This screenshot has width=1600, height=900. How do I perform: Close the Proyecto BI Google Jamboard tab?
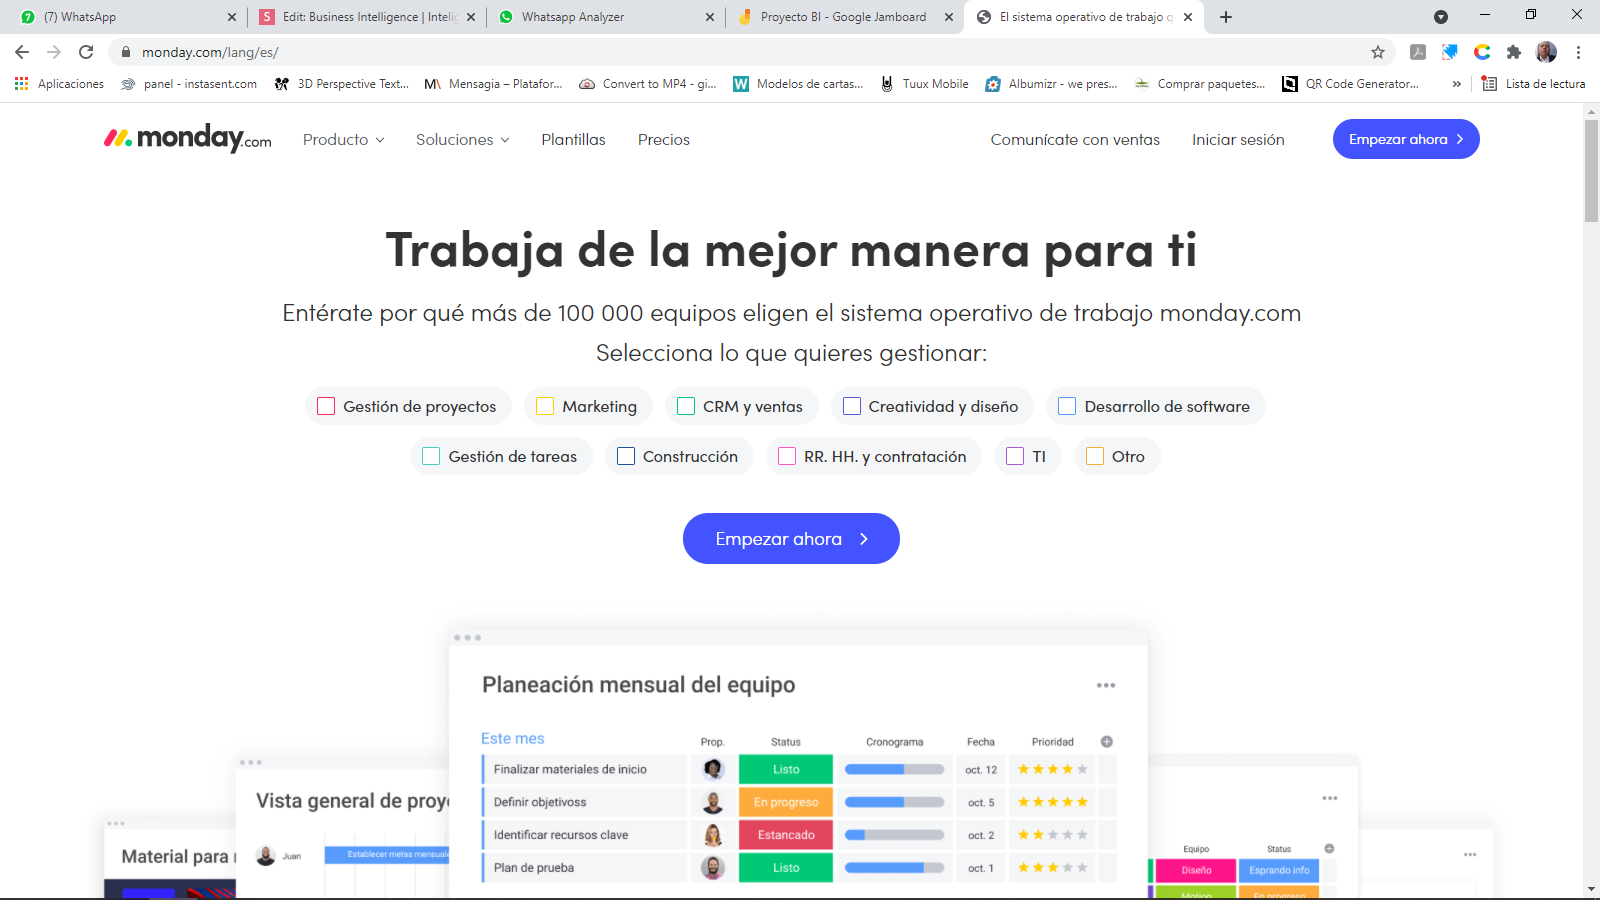pos(949,17)
